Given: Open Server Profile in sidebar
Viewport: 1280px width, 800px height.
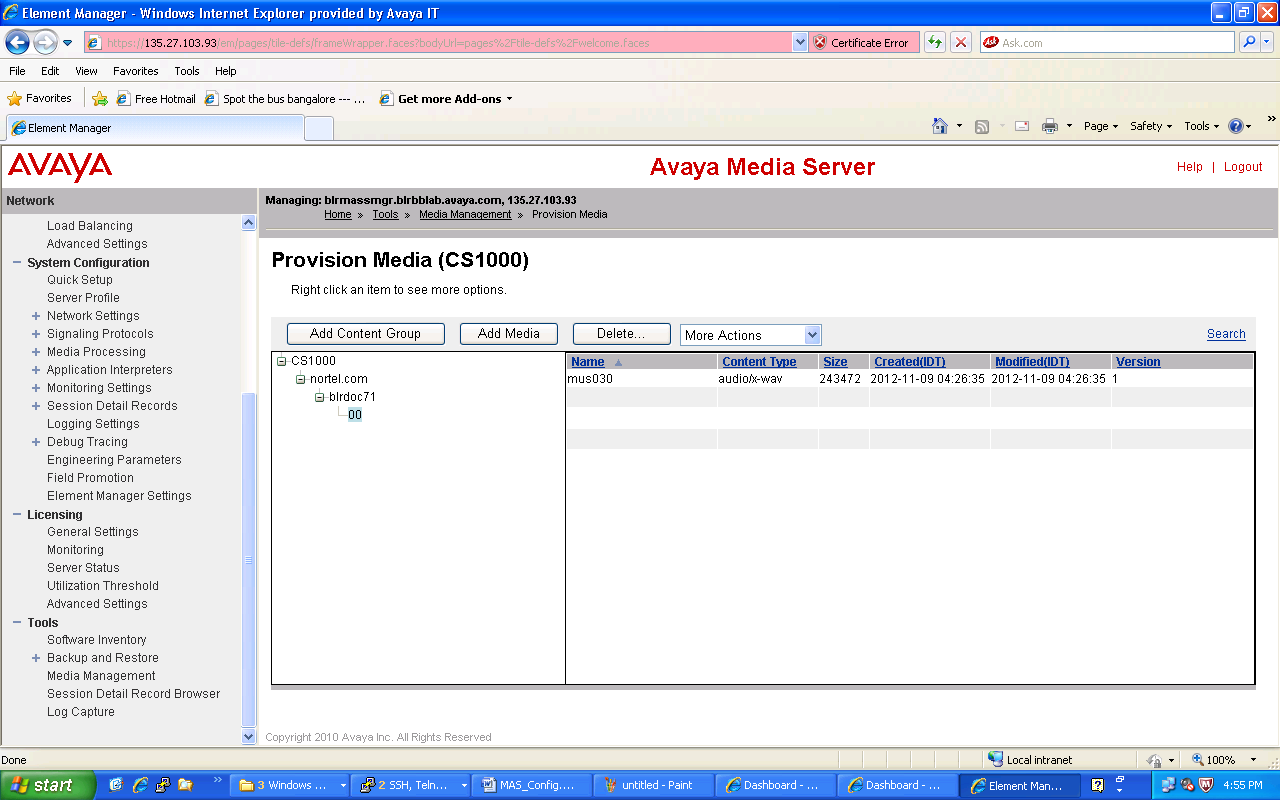Looking at the screenshot, I should [83, 298].
